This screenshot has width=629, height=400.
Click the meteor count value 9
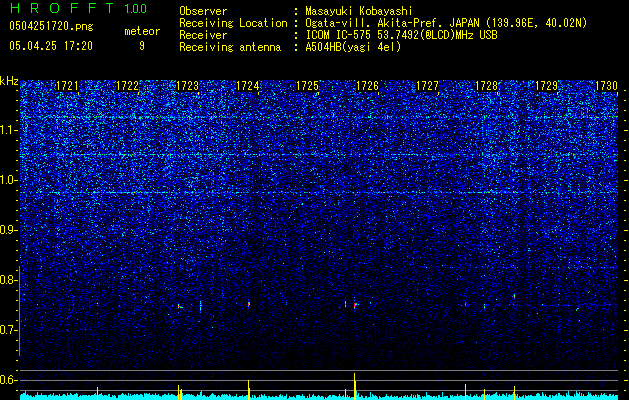click(x=142, y=46)
